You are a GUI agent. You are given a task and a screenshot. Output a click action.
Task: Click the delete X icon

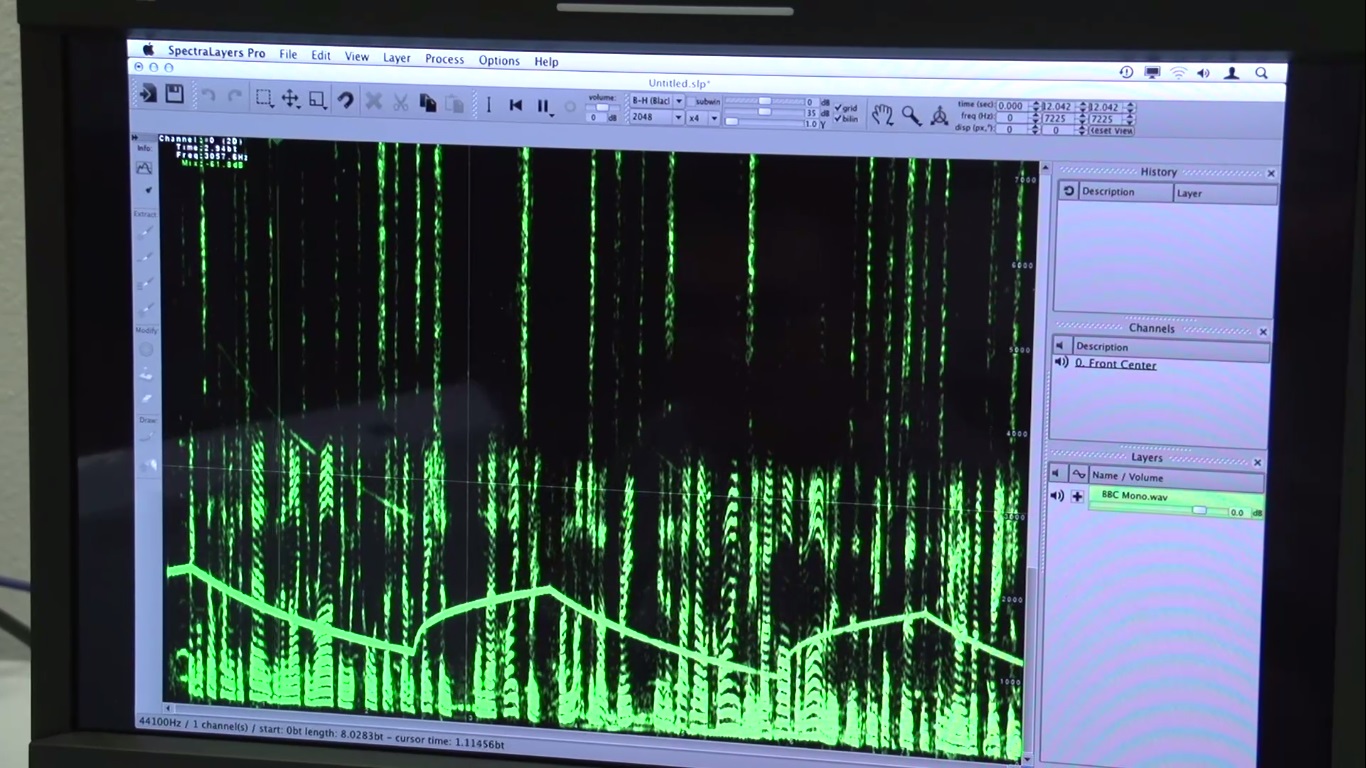pyautogui.click(x=373, y=101)
